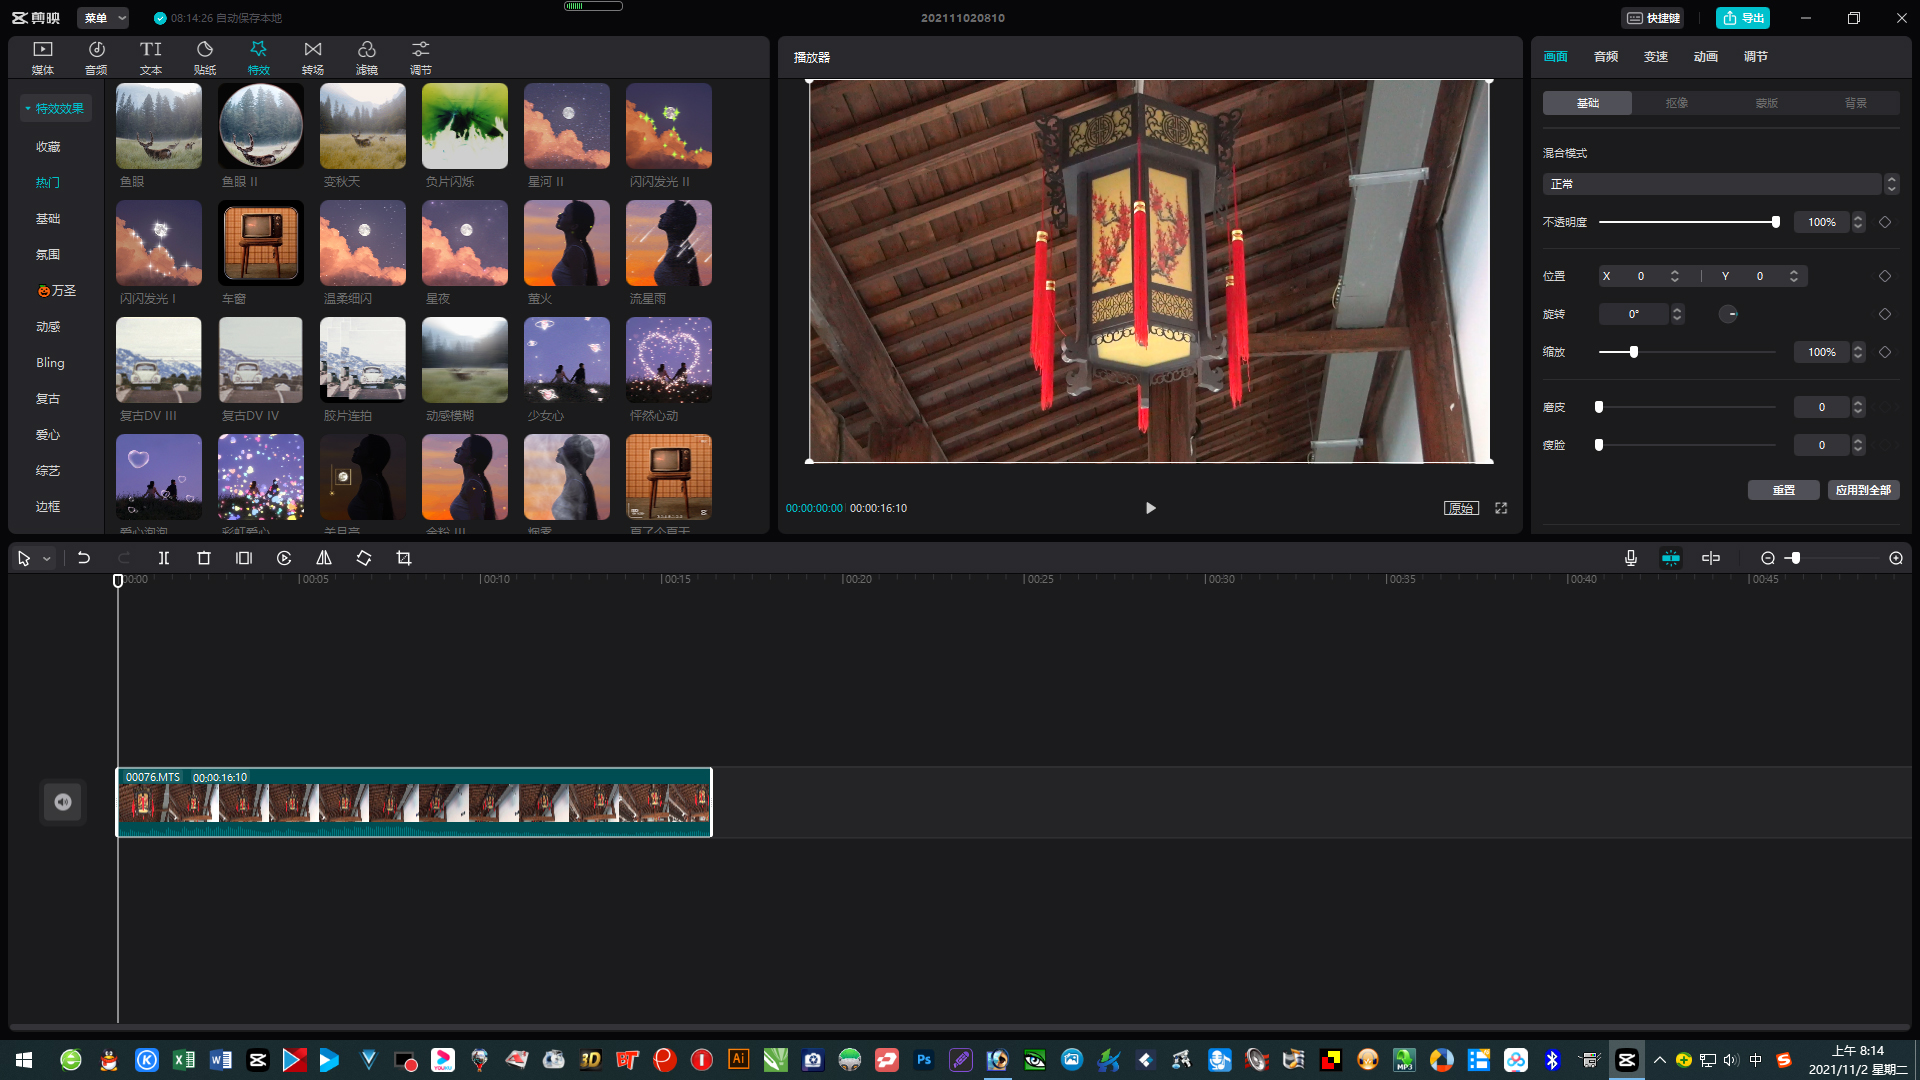Choose the 流星雨 effect thumbnail
Viewport: 1920px width, 1080px height.
coord(669,243)
